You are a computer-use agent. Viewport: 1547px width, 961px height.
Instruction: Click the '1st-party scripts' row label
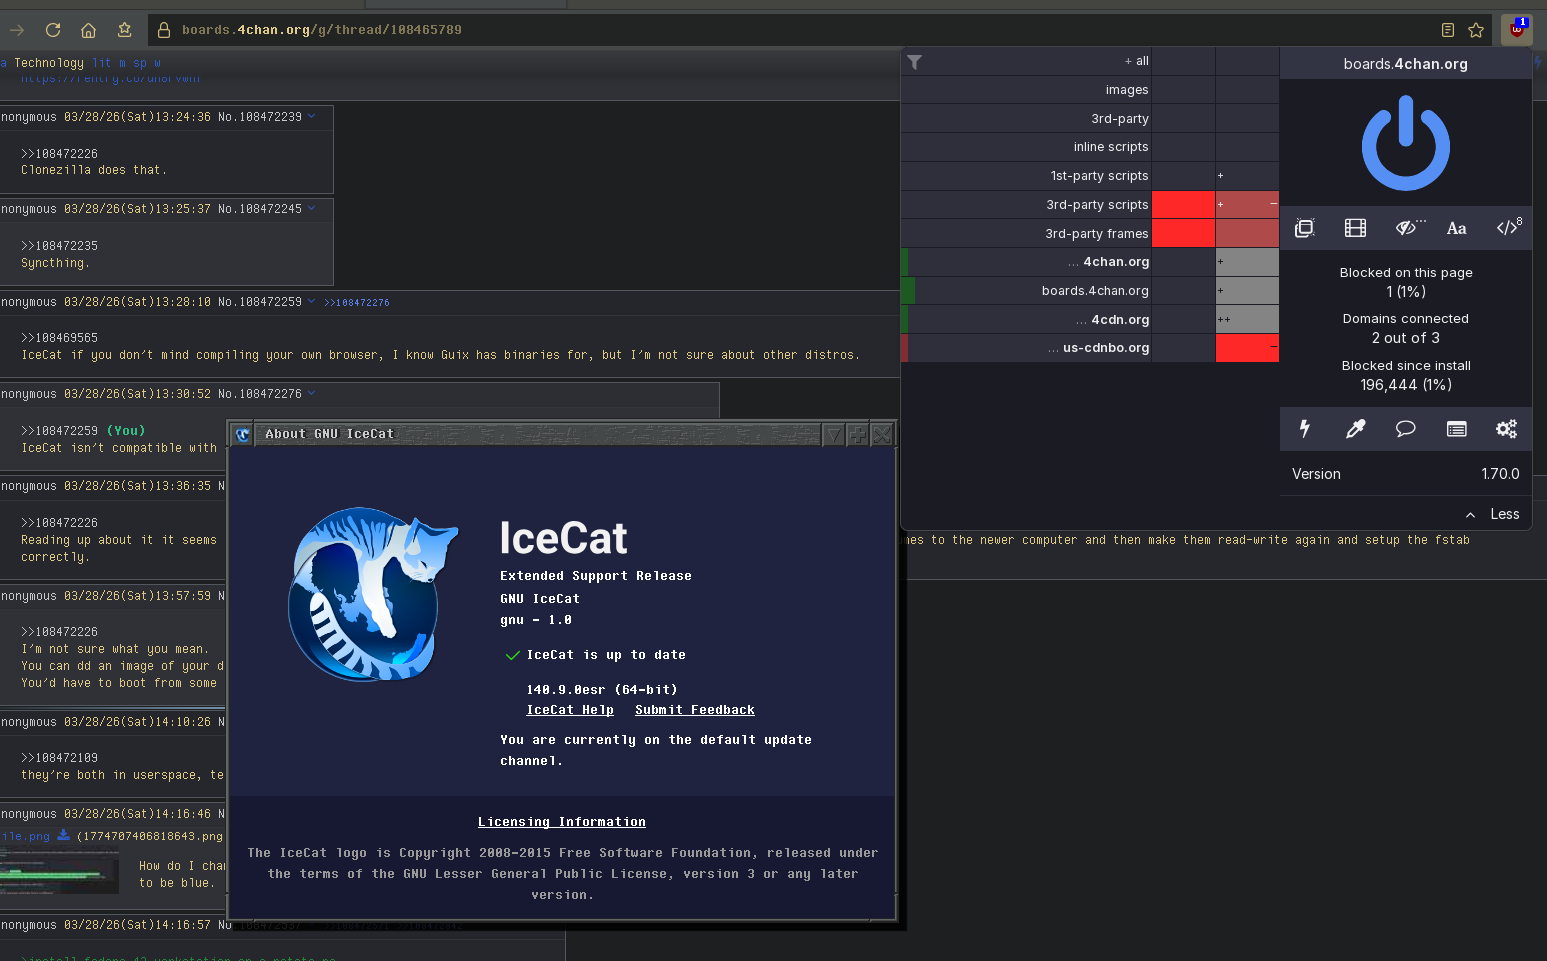click(x=1099, y=176)
